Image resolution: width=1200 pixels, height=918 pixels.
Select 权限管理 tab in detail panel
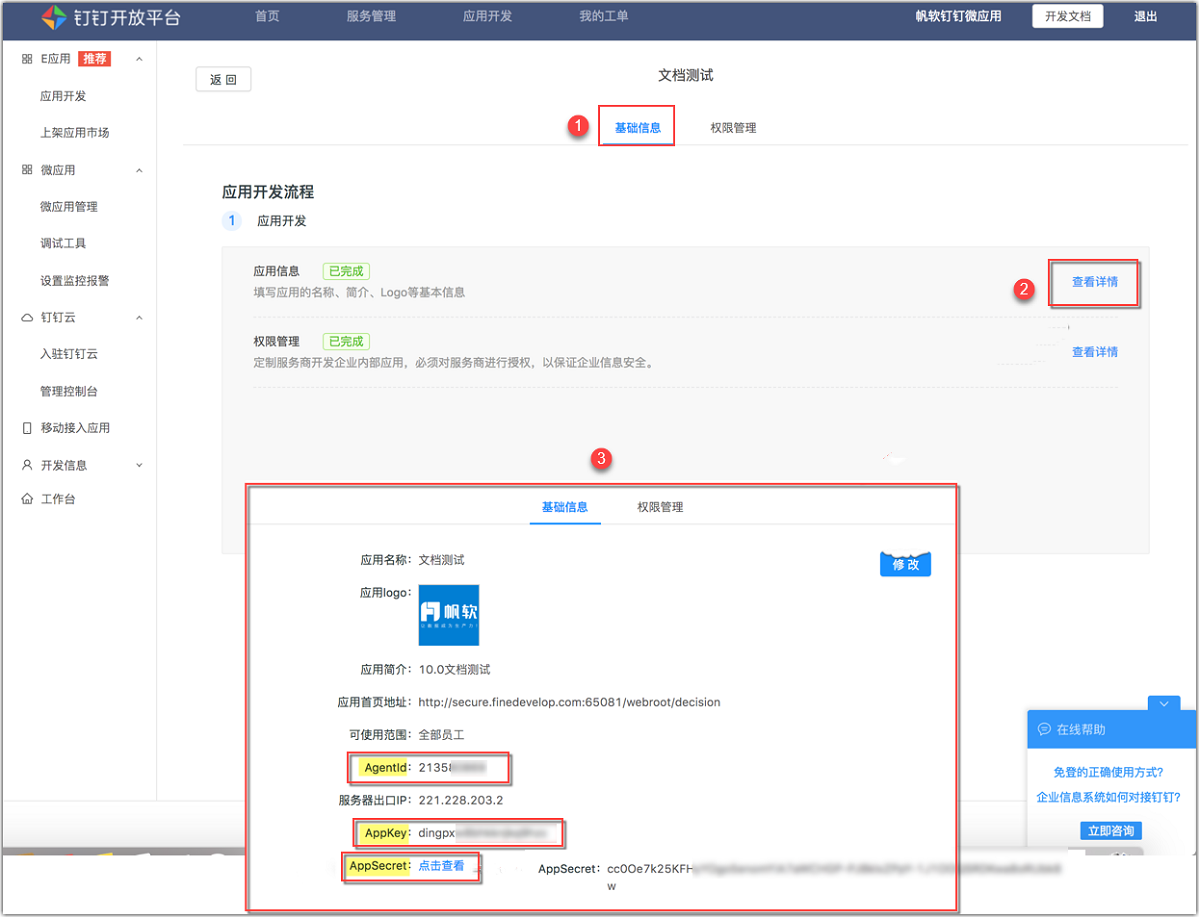pyautogui.click(x=660, y=507)
